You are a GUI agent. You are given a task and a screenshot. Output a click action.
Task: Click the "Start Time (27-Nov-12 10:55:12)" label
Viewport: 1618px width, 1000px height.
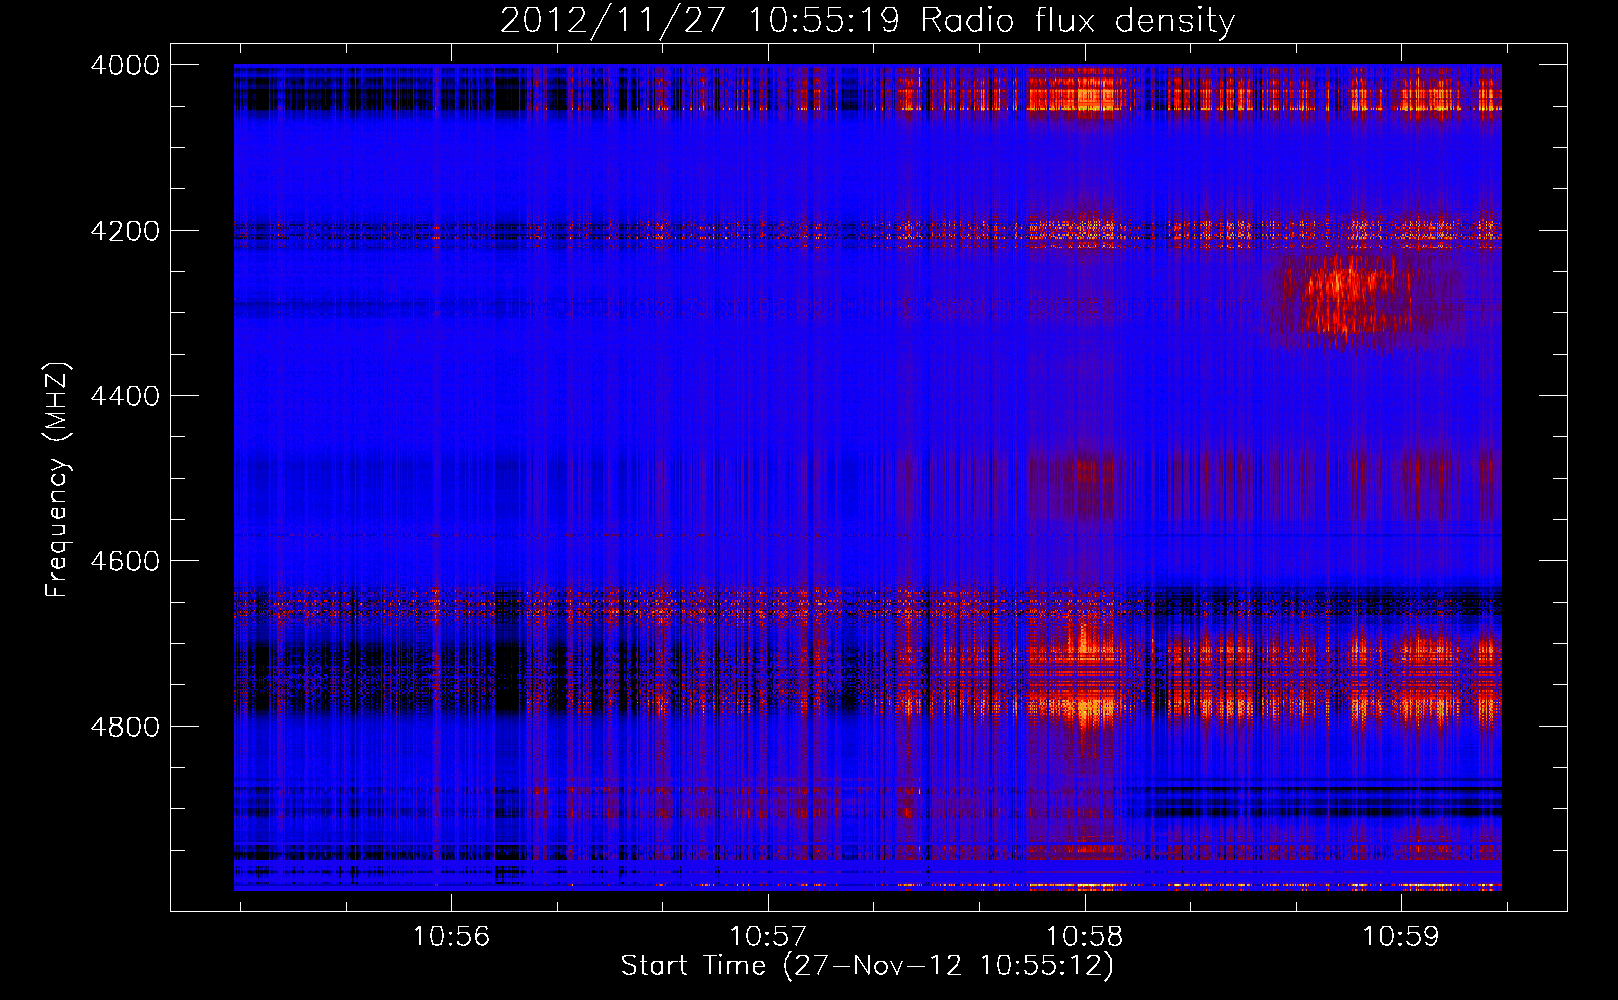867,966
